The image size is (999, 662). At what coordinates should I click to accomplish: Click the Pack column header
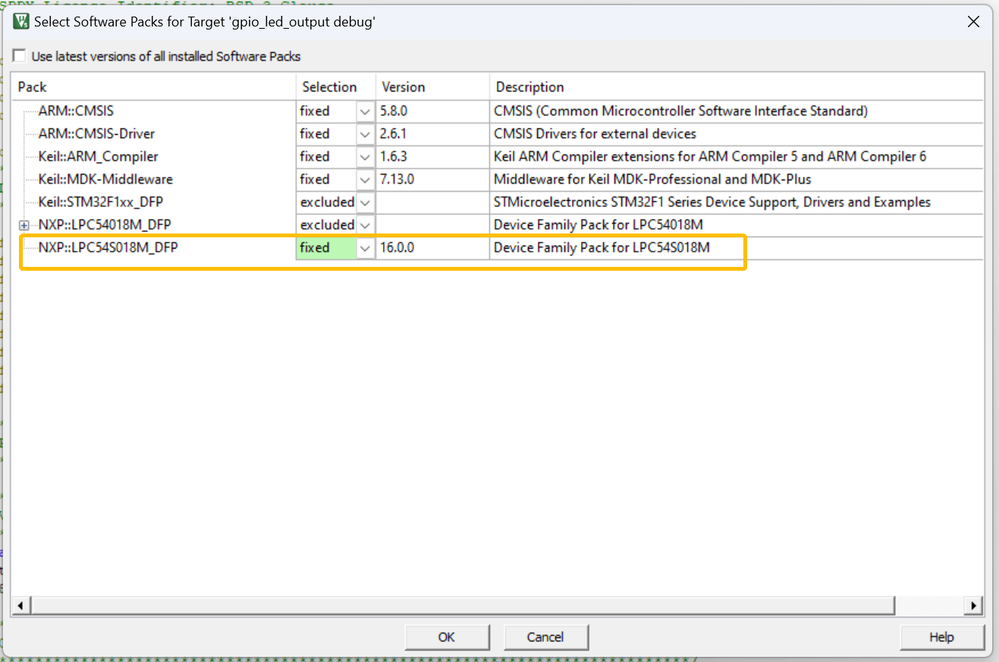154,87
